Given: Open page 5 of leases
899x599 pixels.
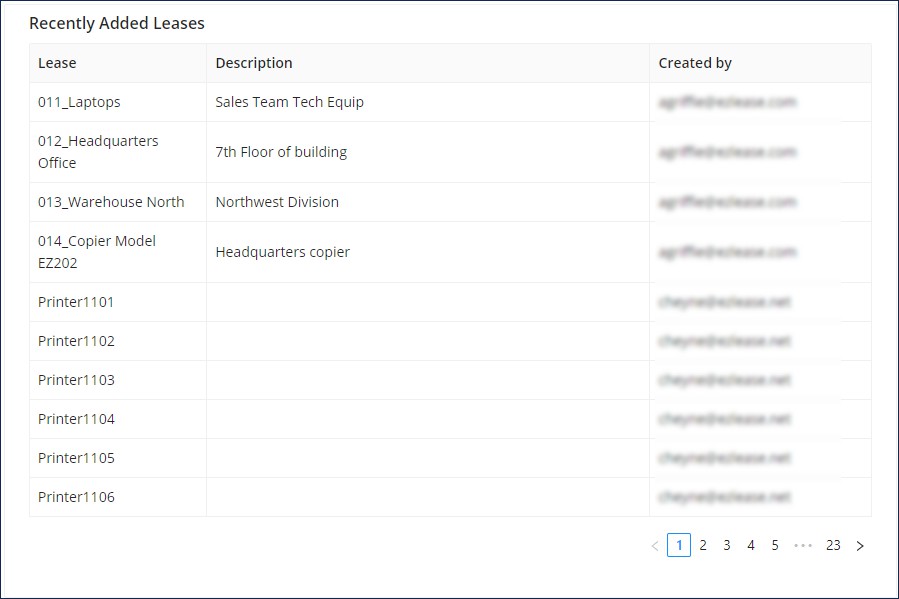Looking at the screenshot, I should tap(775, 545).
